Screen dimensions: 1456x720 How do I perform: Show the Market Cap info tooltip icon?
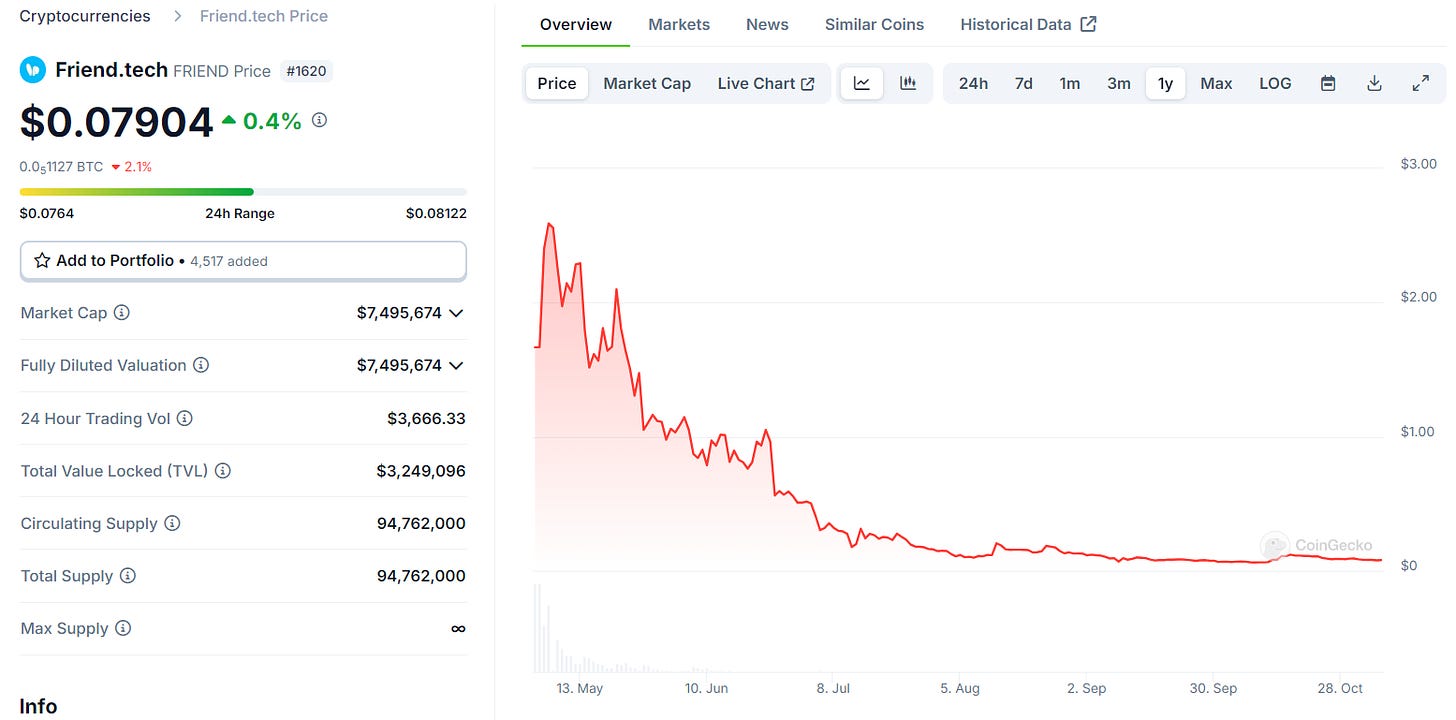tap(122, 313)
